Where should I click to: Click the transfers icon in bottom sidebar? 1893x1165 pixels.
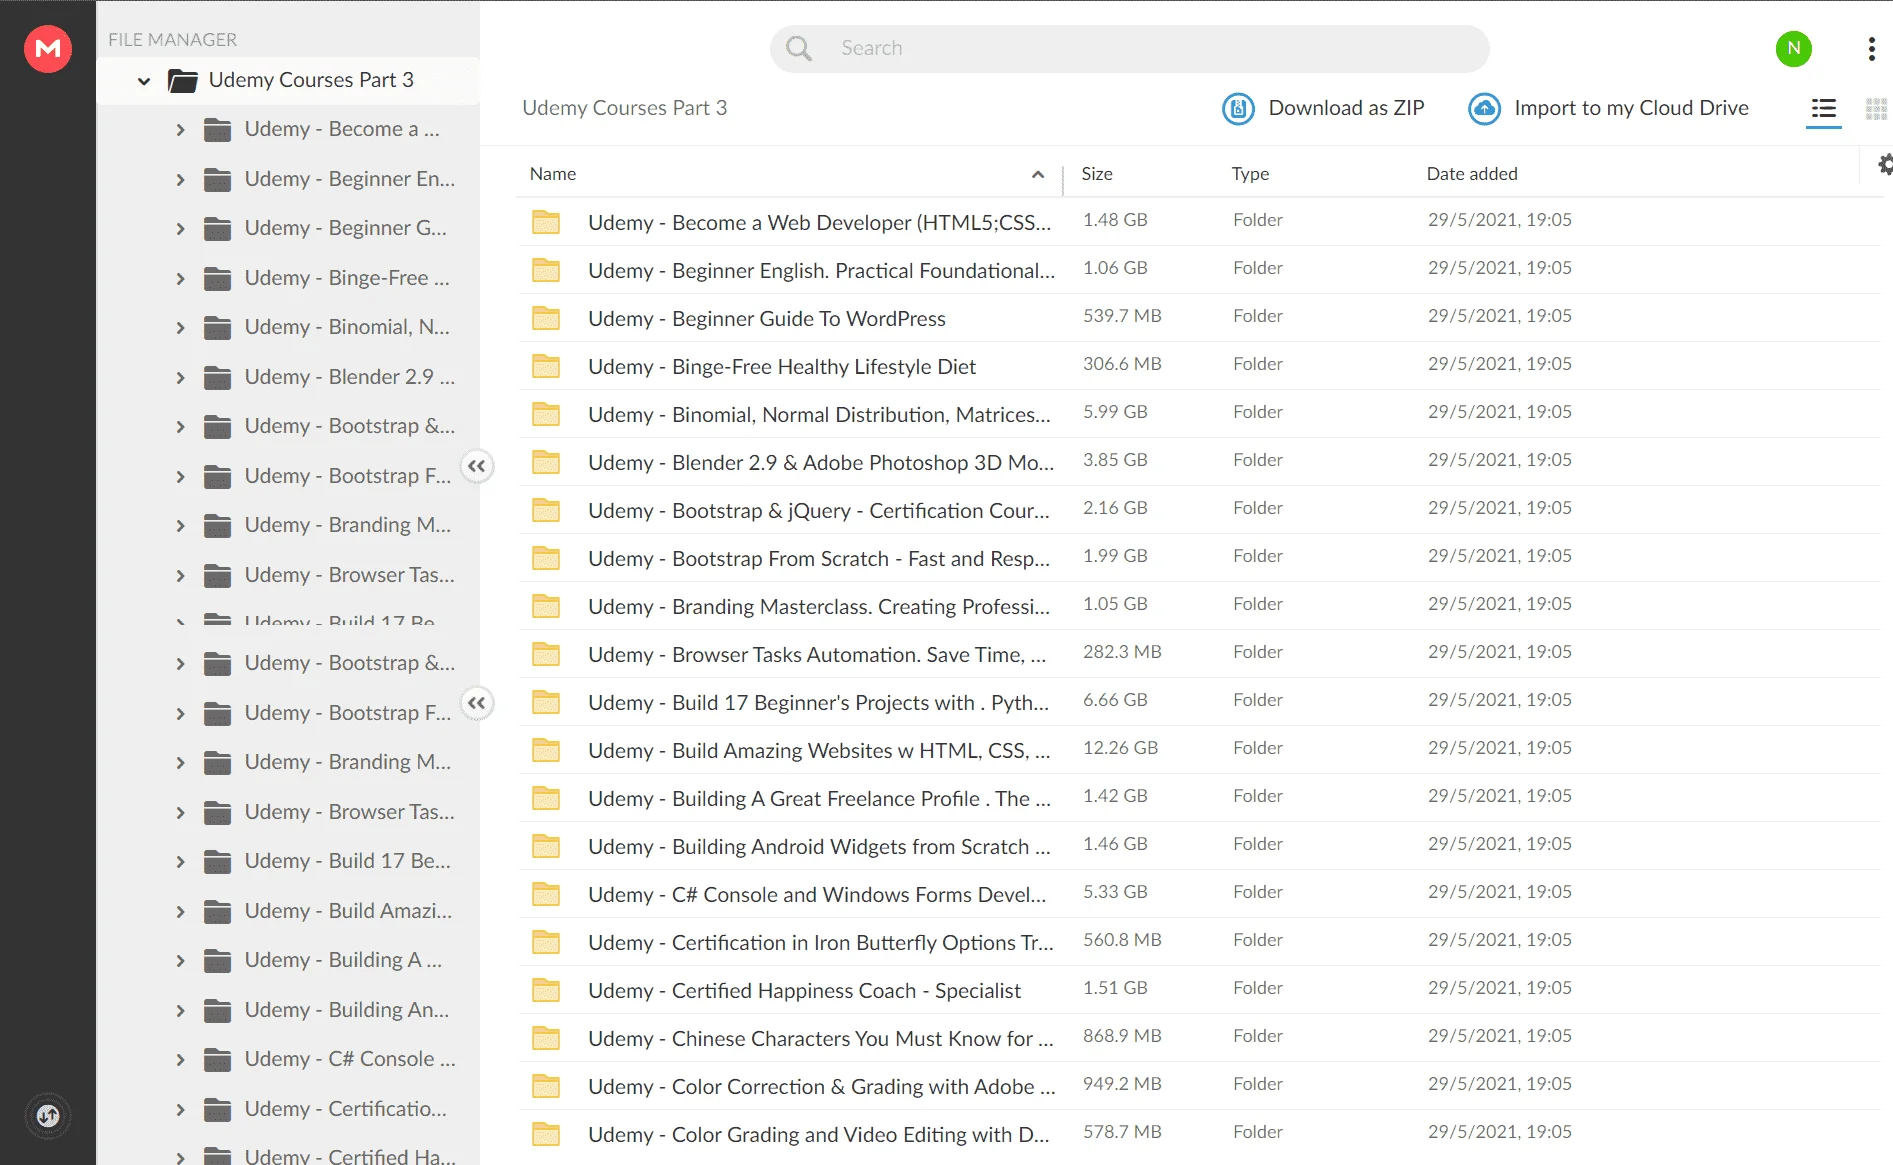click(48, 1116)
